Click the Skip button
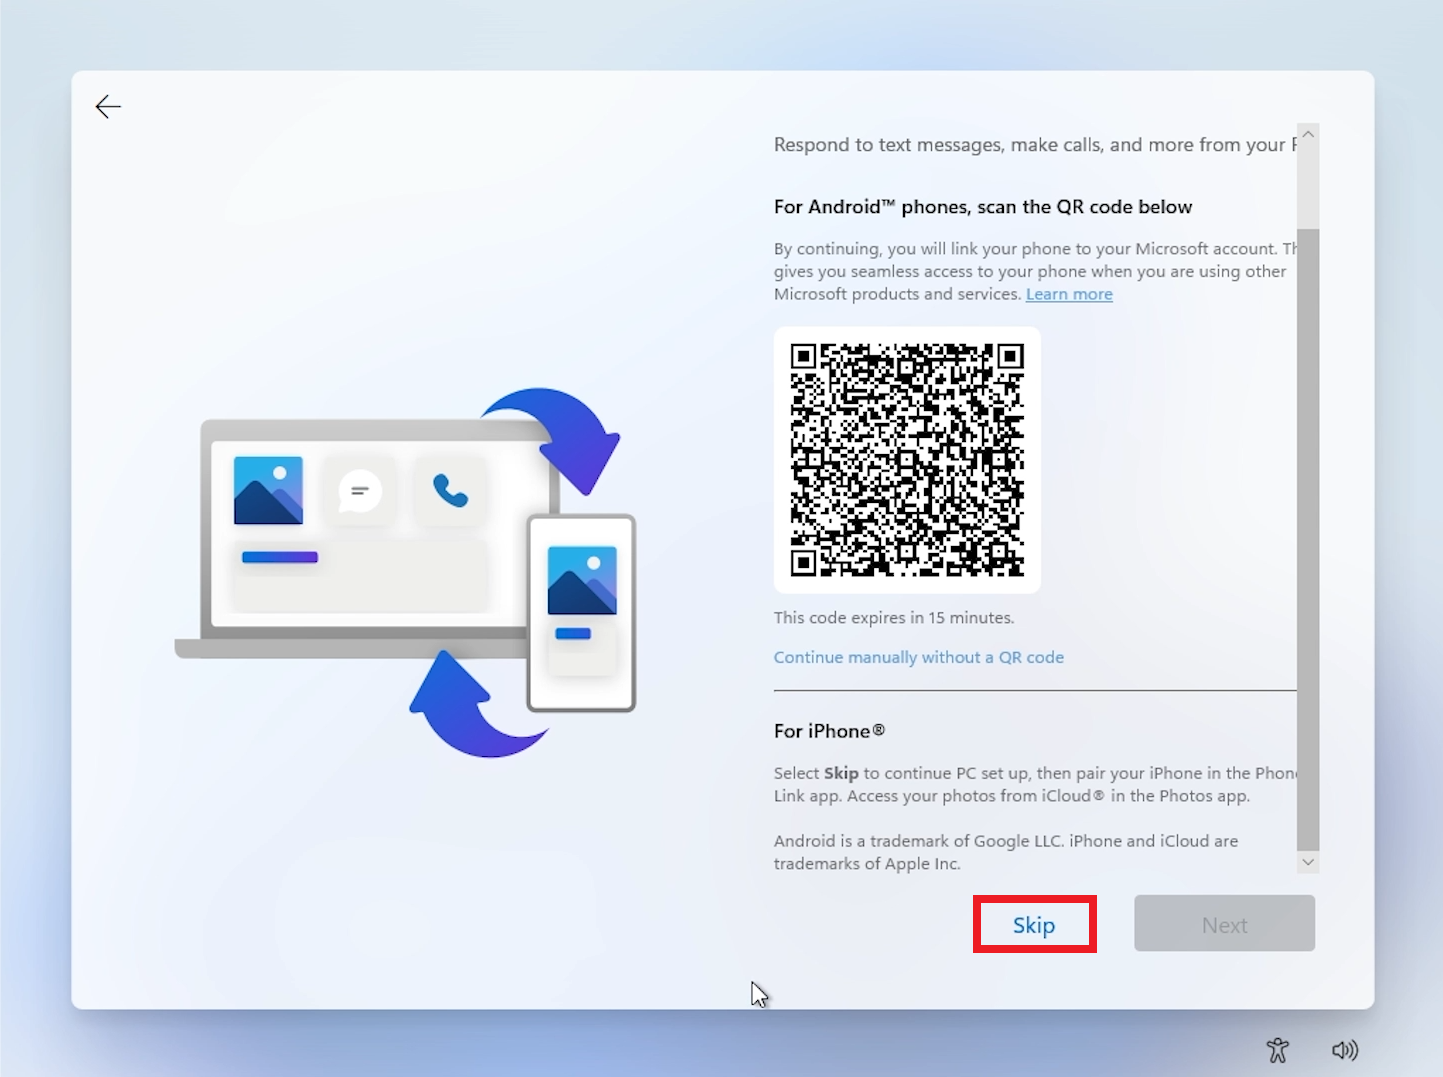1443x1077 pixels. 1034,924
